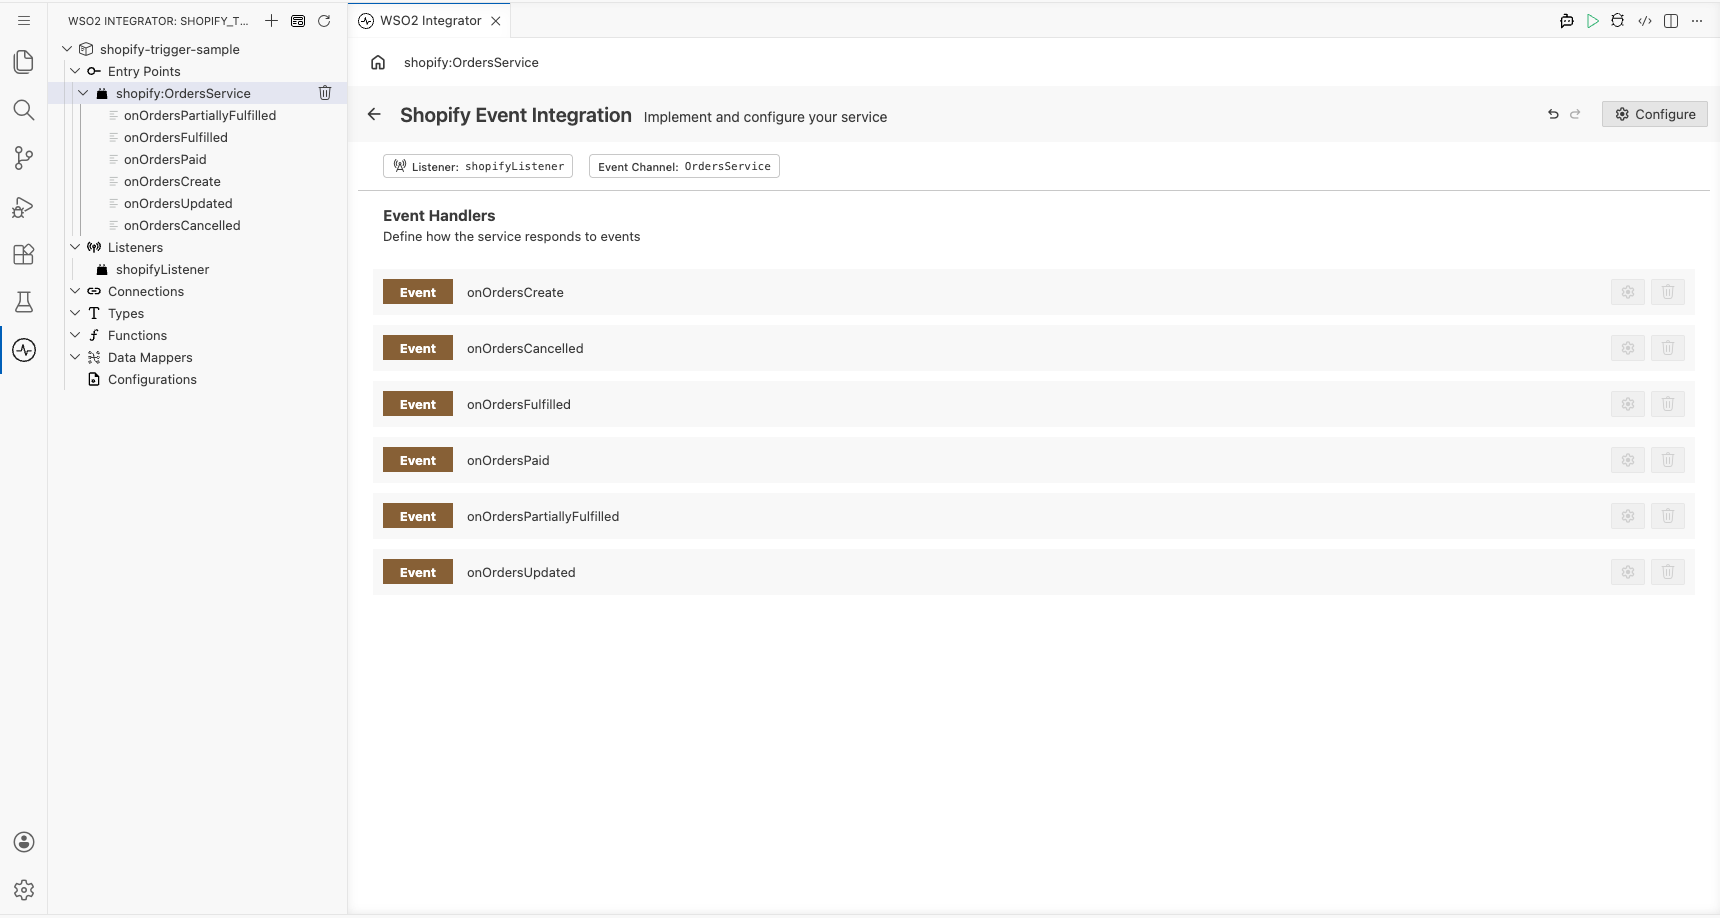
Task: Delete the onOrdersFulfilled event handler
Action: coord(1668,404)
